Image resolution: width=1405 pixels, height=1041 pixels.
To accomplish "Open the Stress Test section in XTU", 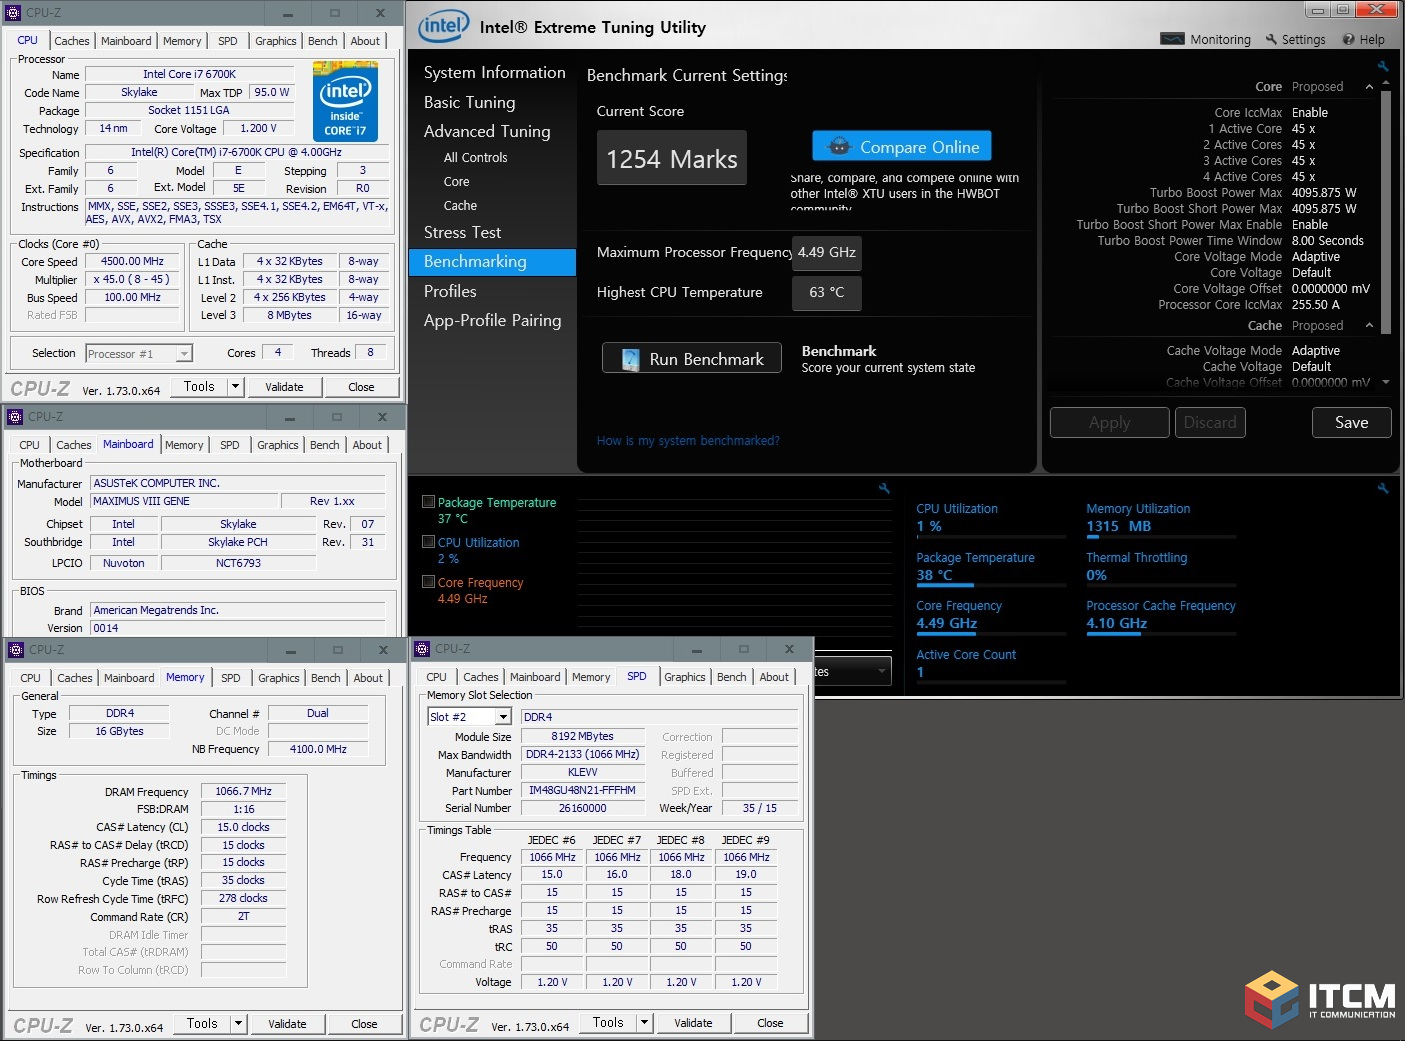I will coord(462,232).
